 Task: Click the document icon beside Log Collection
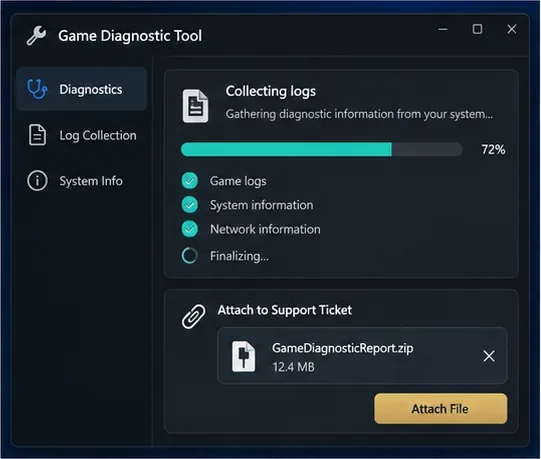pyautogui.click(x=37, y=135)
